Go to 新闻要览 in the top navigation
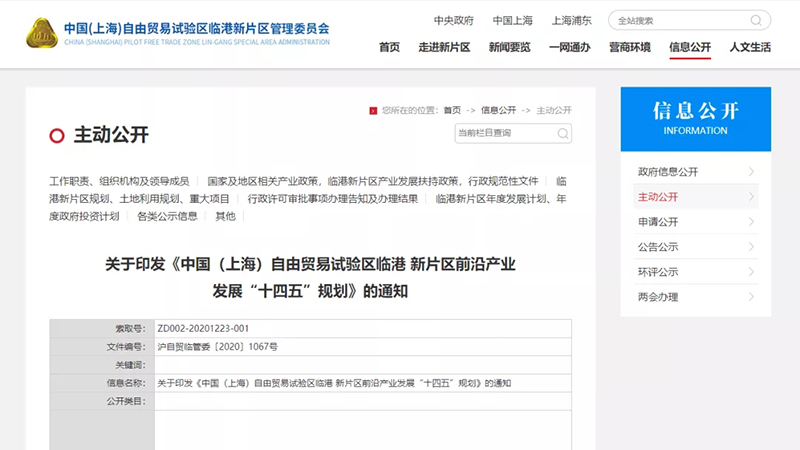Image resolution: width=800 pixels, height=450 pixels. (x=509, y=47)
